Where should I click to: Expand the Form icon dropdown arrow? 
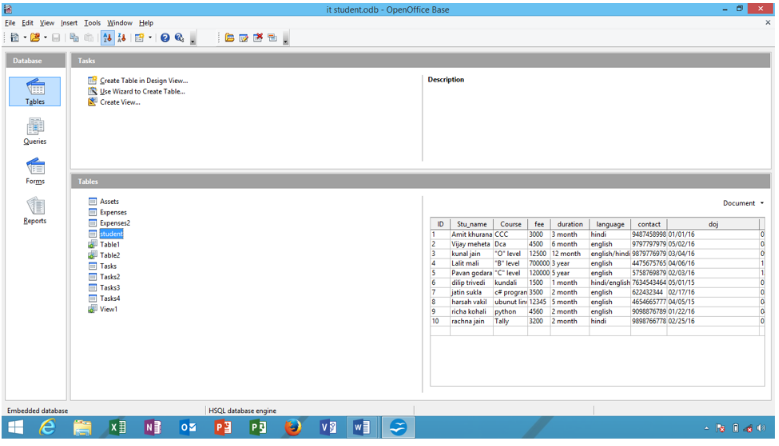coord(150,38)
